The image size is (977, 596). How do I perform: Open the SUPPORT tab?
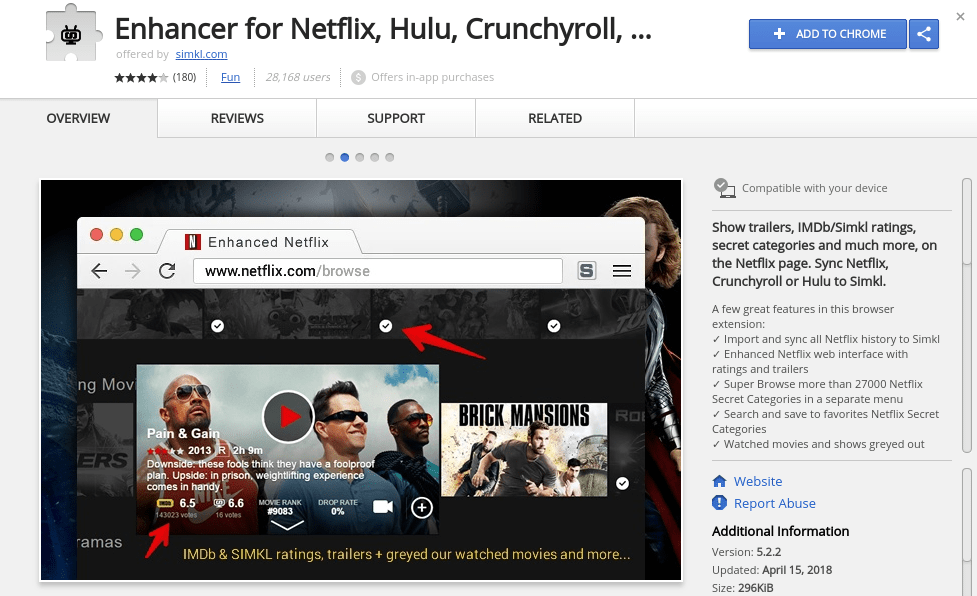(x=395, y=118)
